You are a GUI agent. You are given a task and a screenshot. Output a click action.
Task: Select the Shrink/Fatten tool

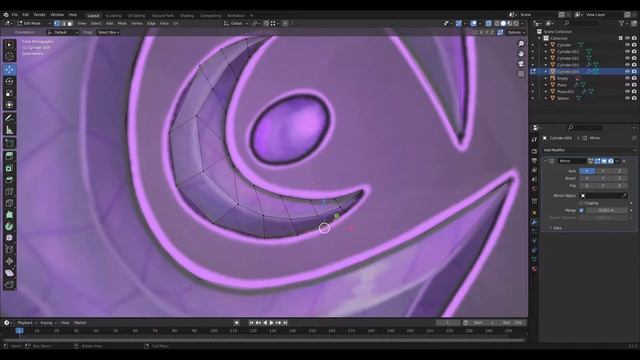(9, 261)
